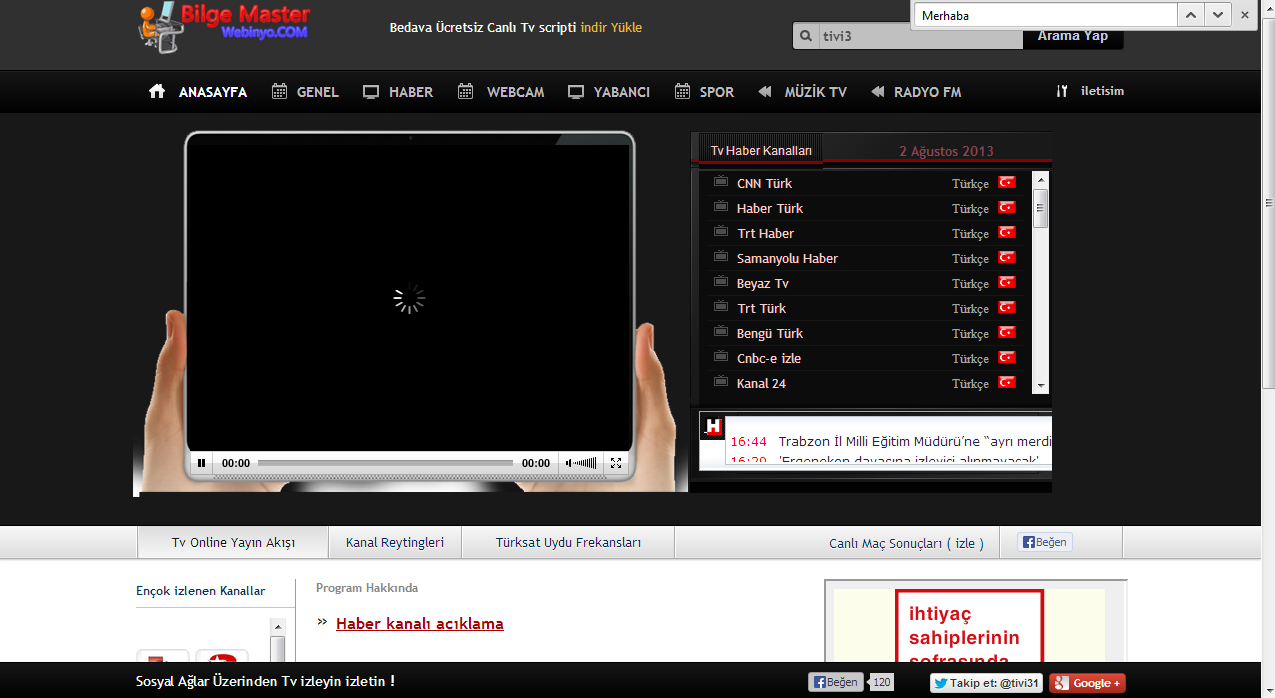Screen dimensions: 1275x698
Task: Select the Beyaz Tv channel
Action: [763, 283]
